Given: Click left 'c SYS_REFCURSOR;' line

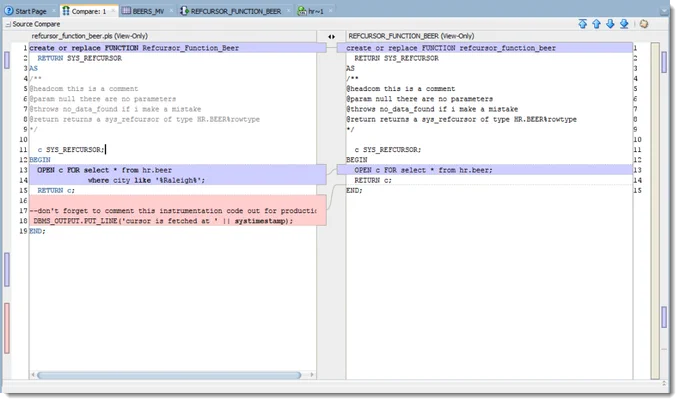Looking at the screenshot, I should coord(71,150).
